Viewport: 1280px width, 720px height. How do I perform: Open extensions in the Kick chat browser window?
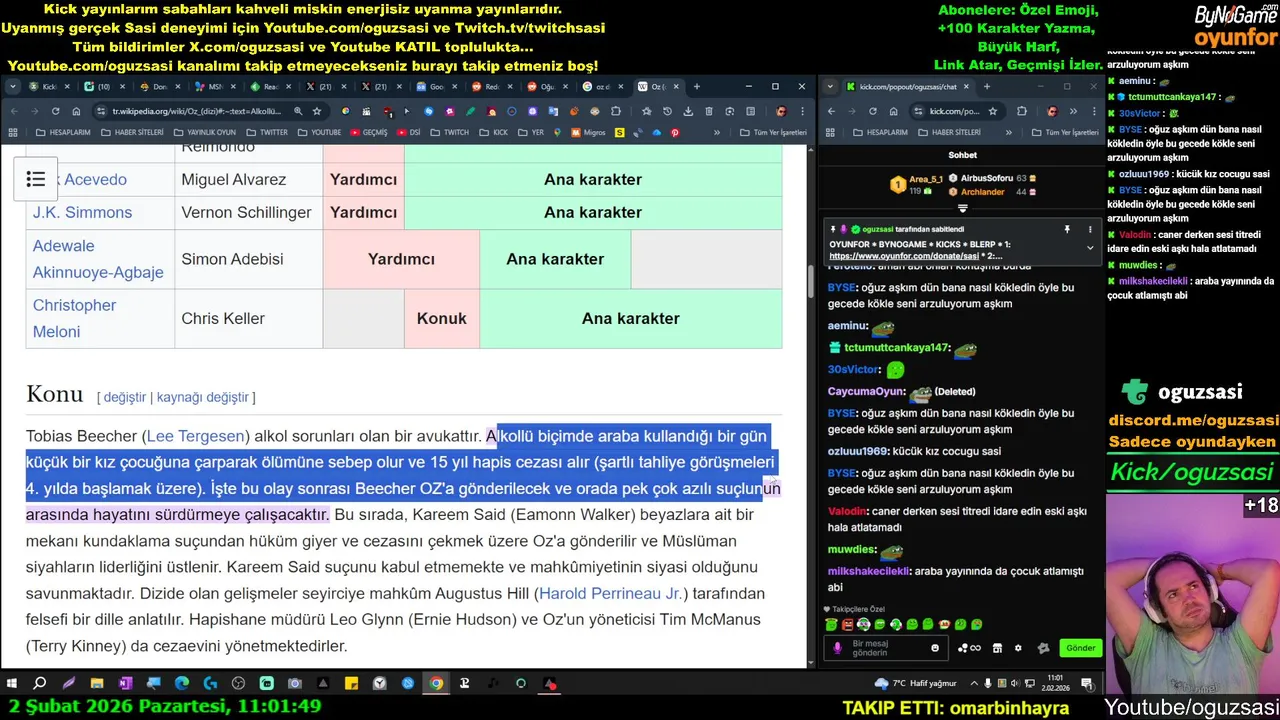1022,111
